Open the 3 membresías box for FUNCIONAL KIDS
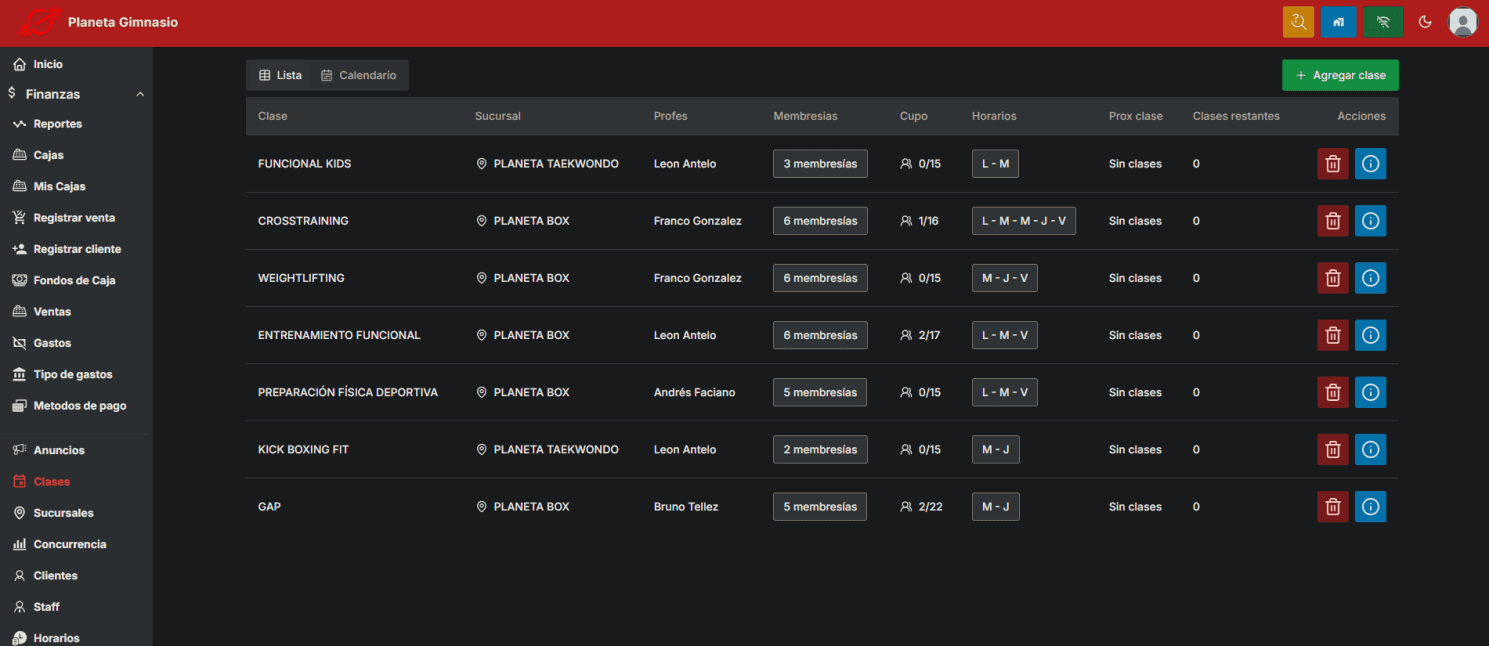This screenshot has width=1489, height=646. coord(820,164)
